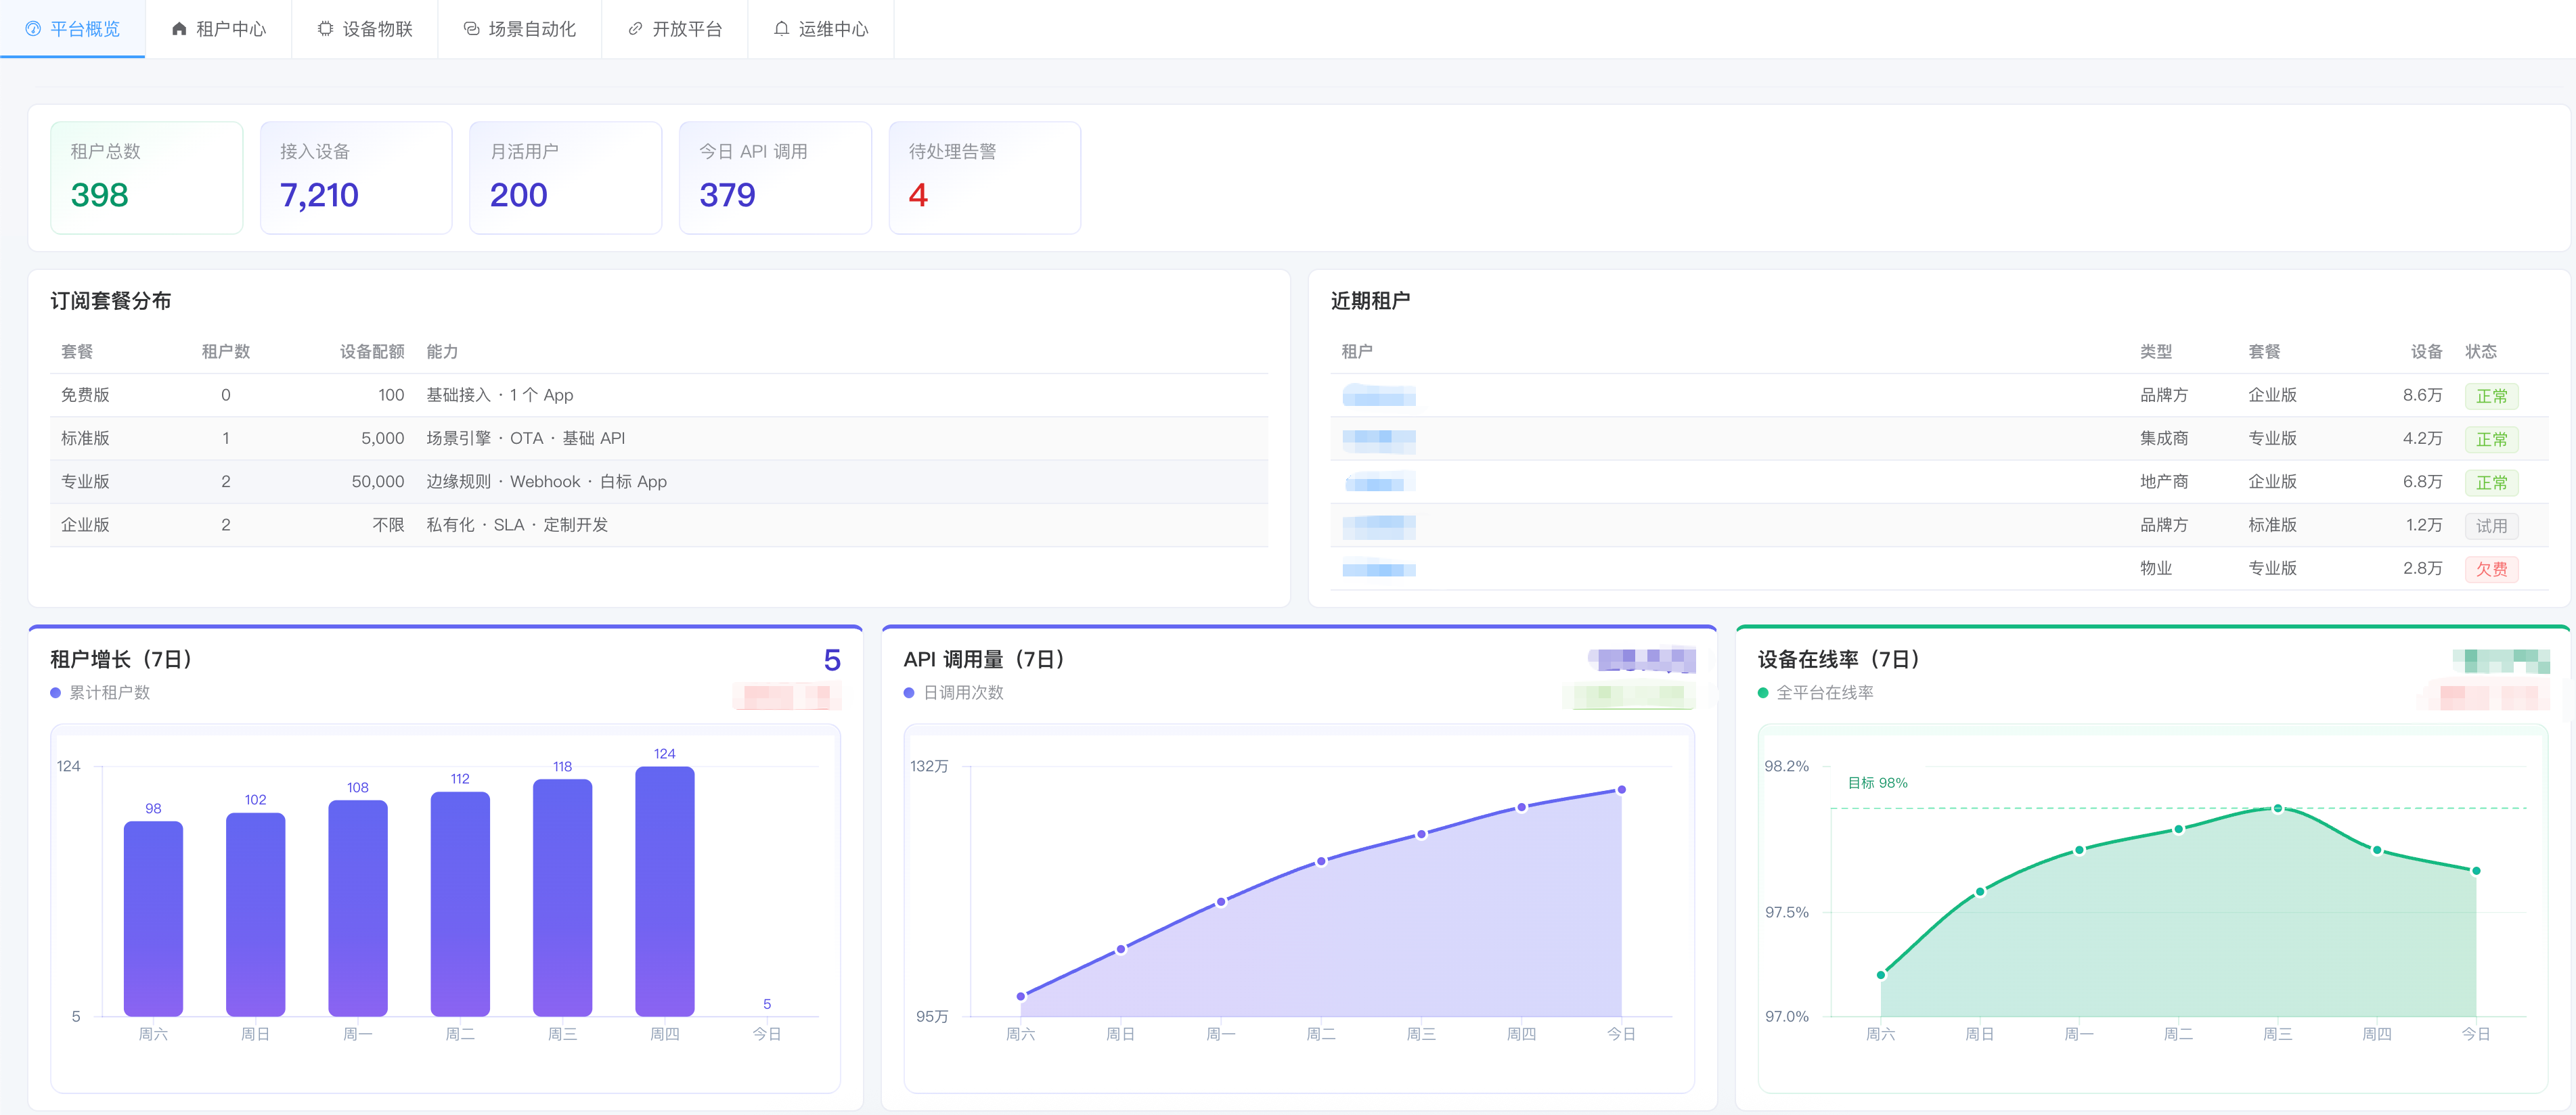Select the 专业版 plan name in 订阅套餐分布

(x=85, y=482)
